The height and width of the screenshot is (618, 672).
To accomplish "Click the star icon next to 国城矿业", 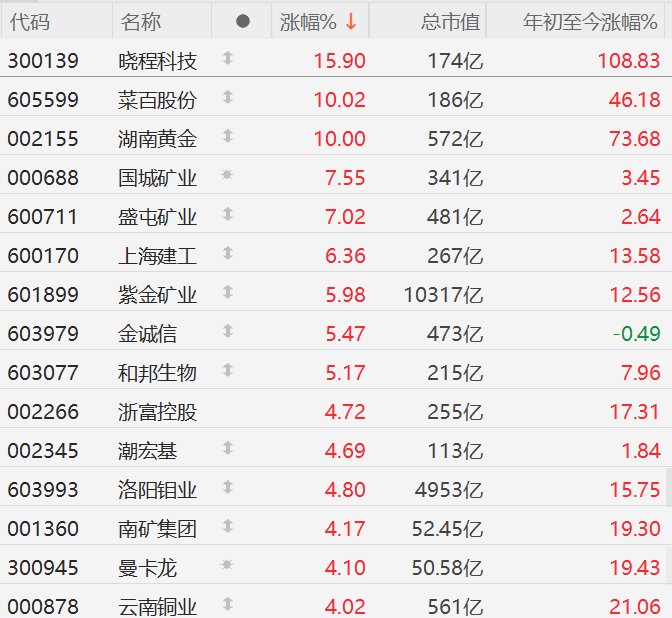I will tap(227, 174).
